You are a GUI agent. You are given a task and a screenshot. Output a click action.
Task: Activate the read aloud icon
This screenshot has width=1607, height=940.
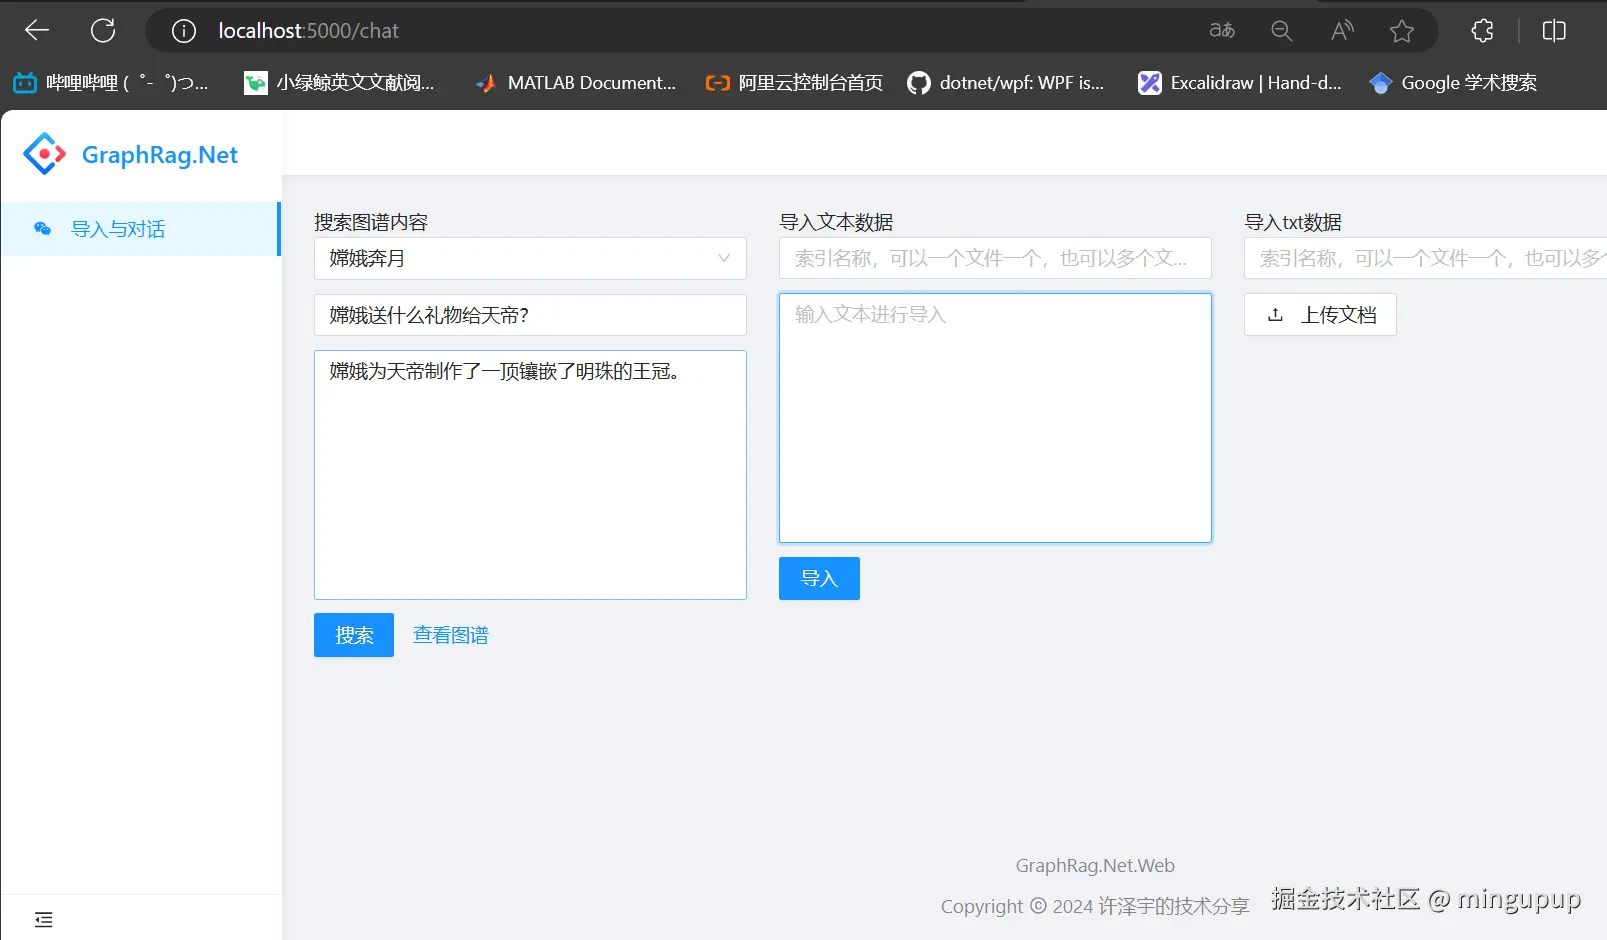click(1342, 31)
